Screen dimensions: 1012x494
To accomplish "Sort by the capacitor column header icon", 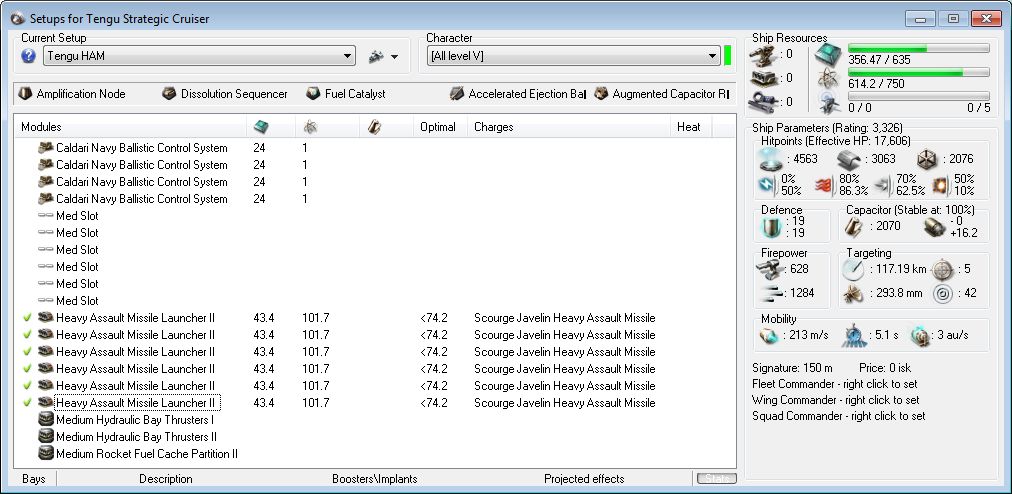I will click(374, 127).
